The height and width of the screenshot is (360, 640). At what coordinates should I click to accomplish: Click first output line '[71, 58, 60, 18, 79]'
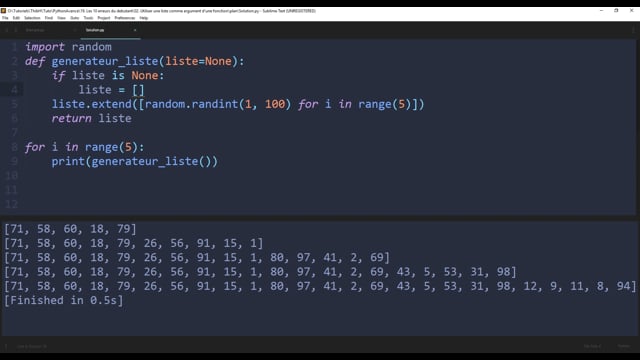click(70, 229)
